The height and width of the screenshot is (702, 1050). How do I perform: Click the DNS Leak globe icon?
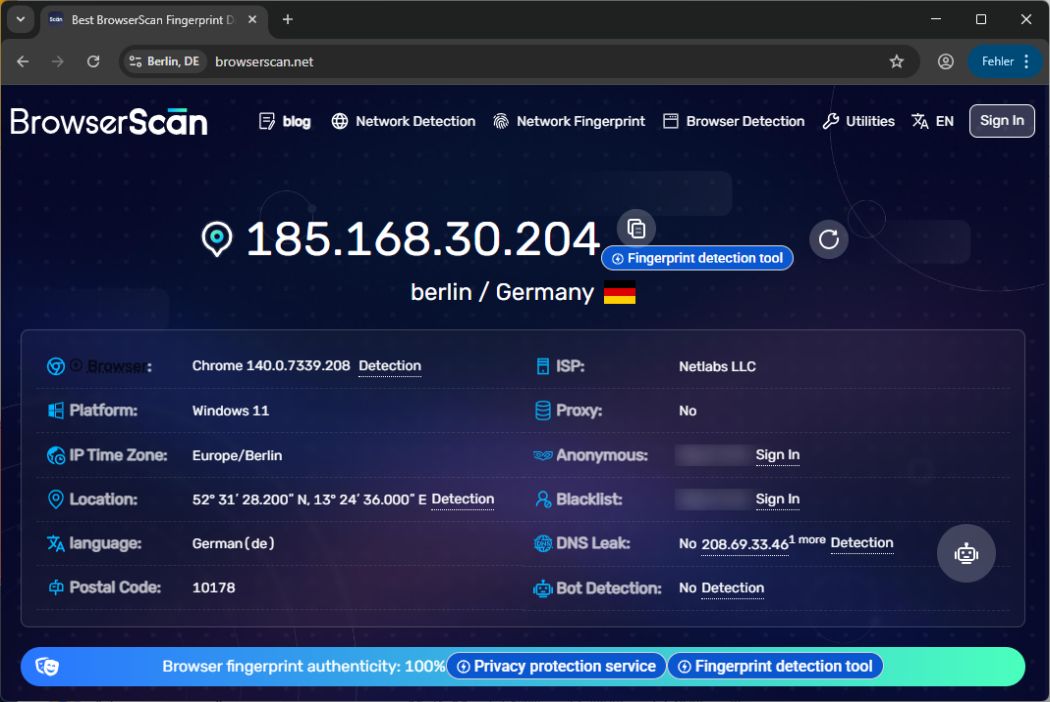(542, 543)
